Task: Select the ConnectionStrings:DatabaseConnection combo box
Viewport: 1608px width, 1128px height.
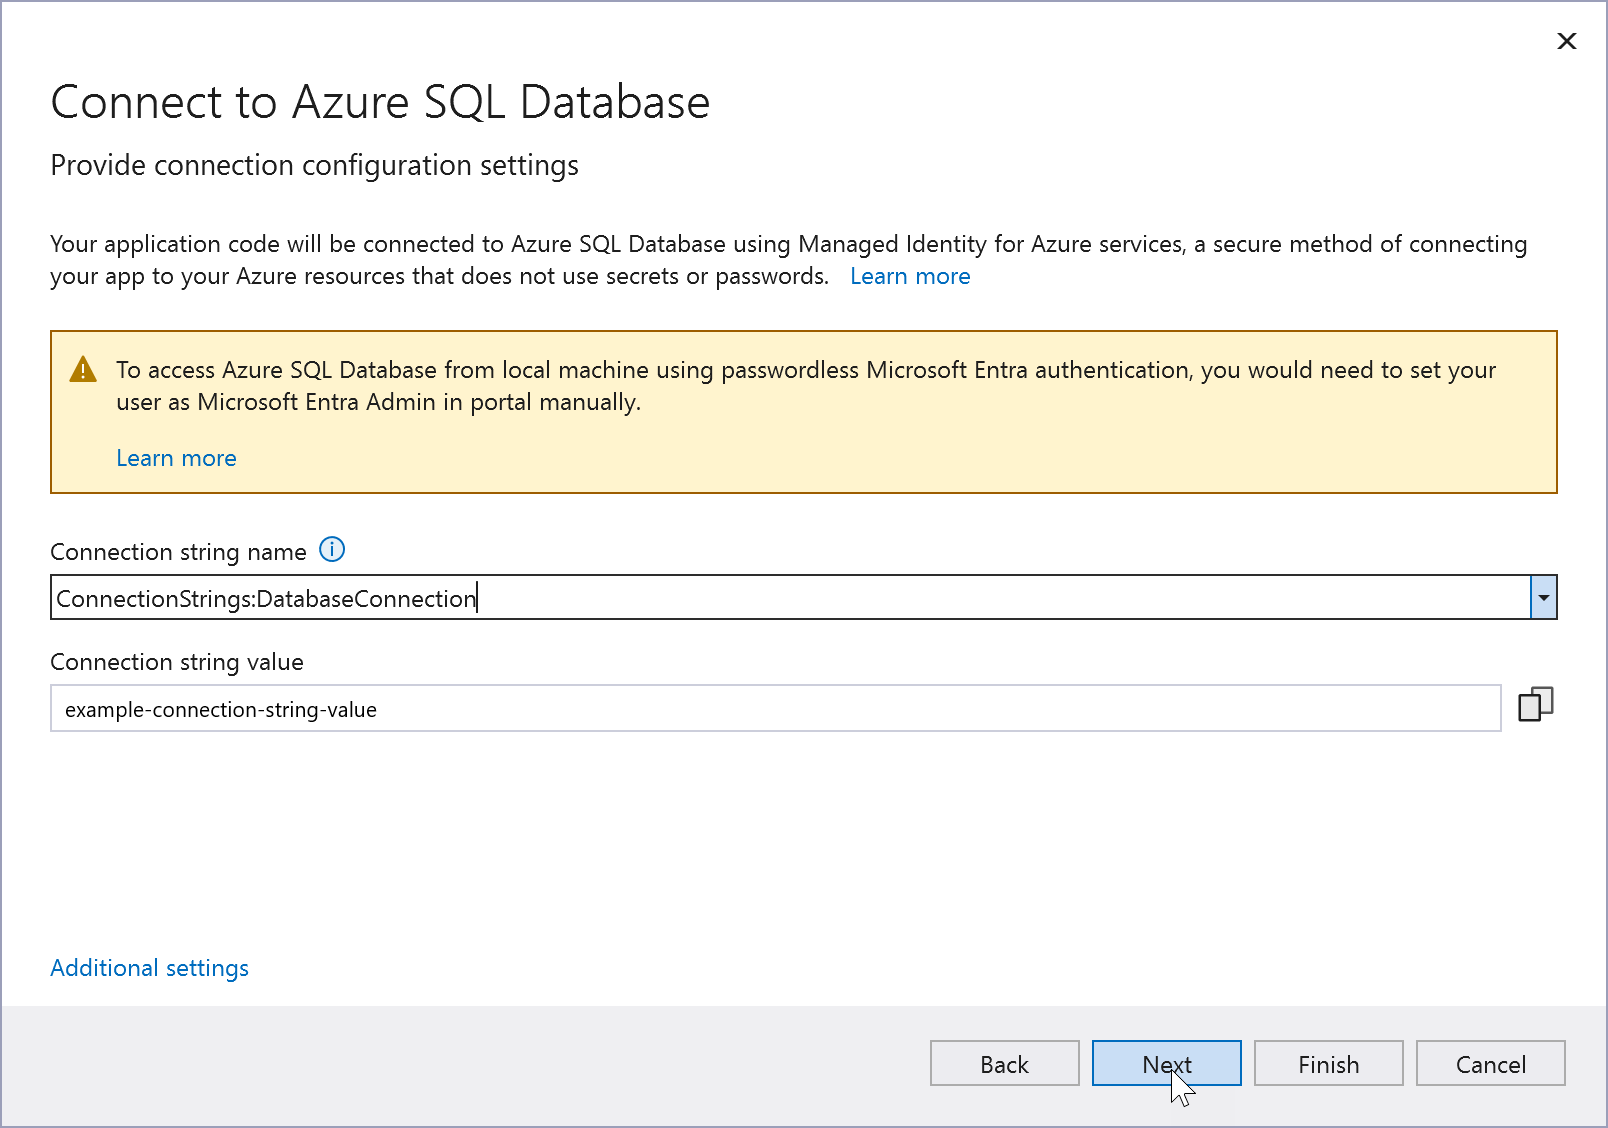Action: tap(700, 597)
